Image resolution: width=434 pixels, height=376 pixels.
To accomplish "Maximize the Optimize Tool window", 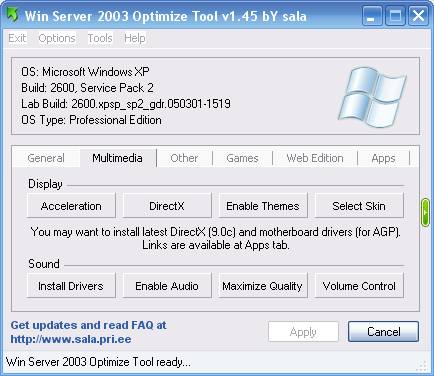I will coord(395,16).
